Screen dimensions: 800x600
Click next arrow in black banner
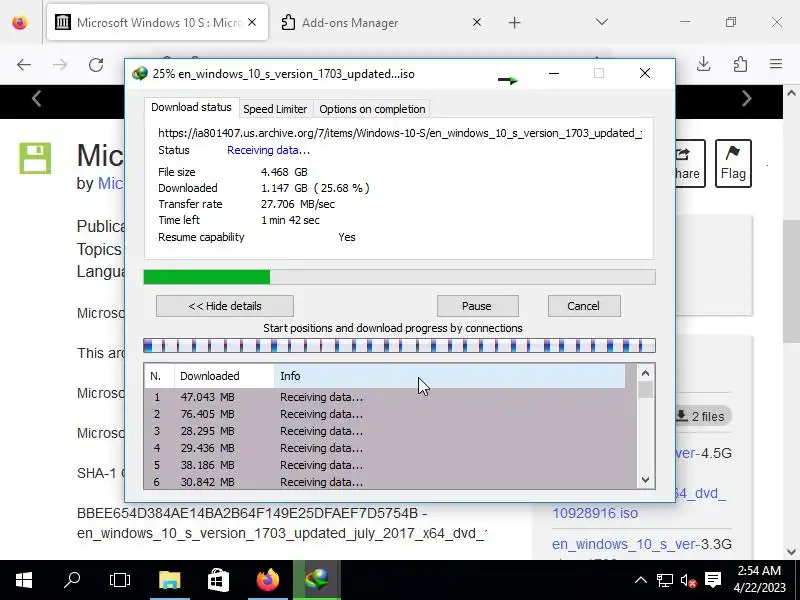(x=746, y=98)
